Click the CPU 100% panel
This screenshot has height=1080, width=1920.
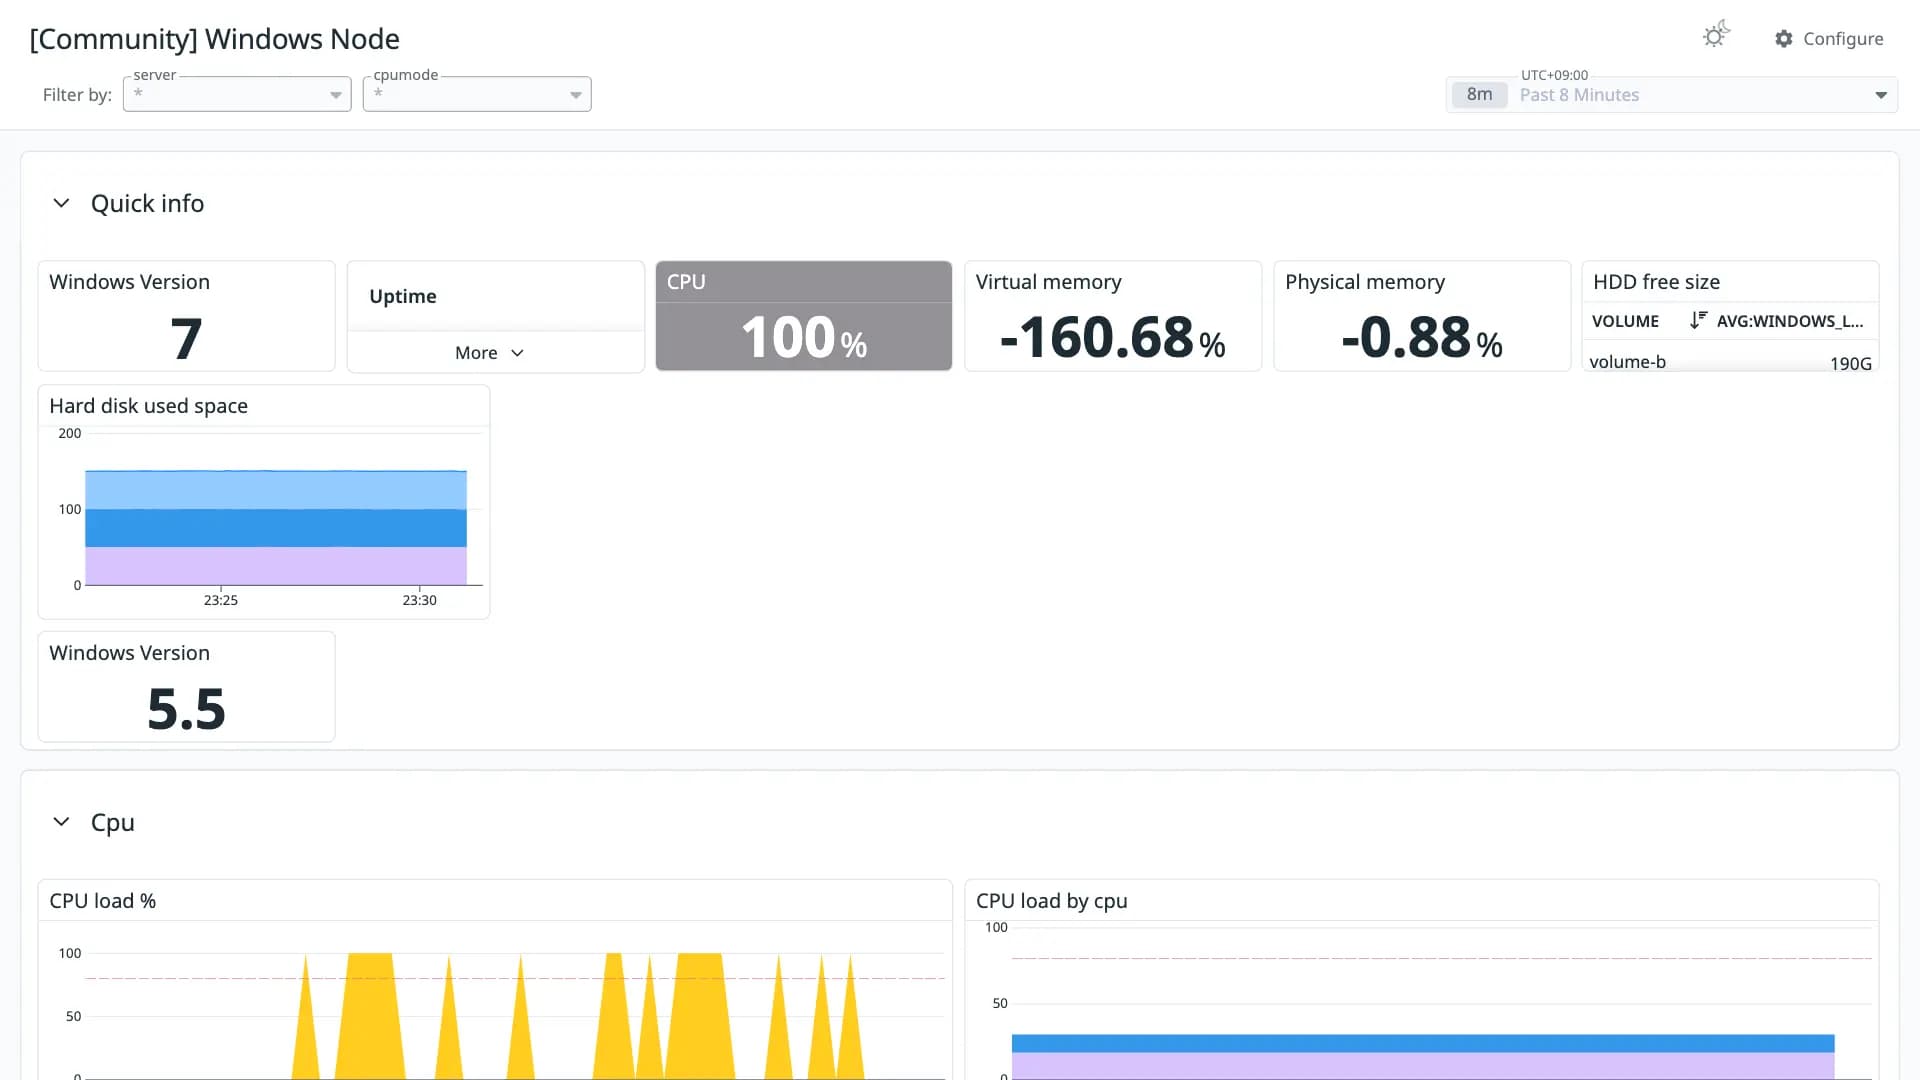[804, 316]
